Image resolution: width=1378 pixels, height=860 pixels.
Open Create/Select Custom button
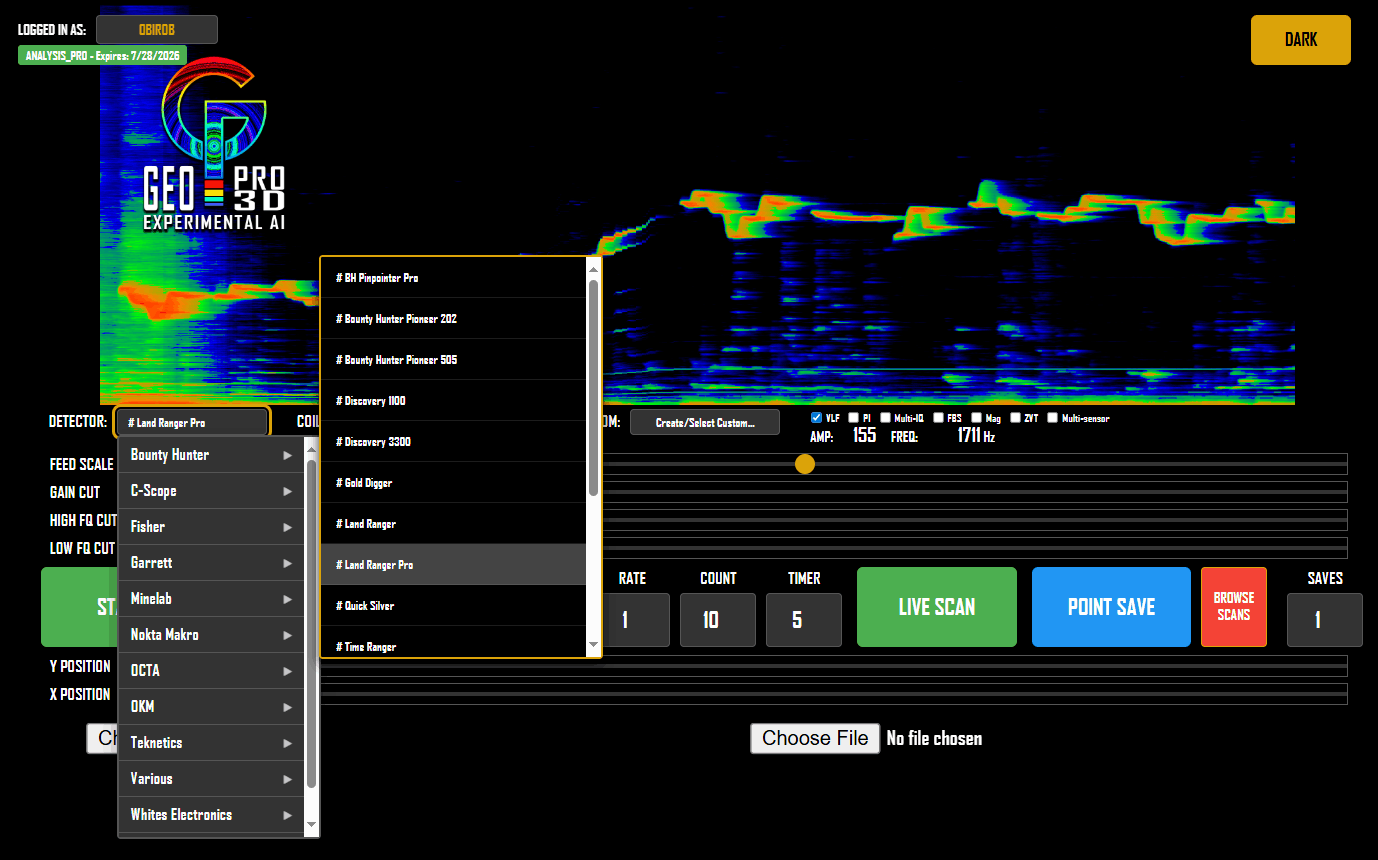[705, 422]
